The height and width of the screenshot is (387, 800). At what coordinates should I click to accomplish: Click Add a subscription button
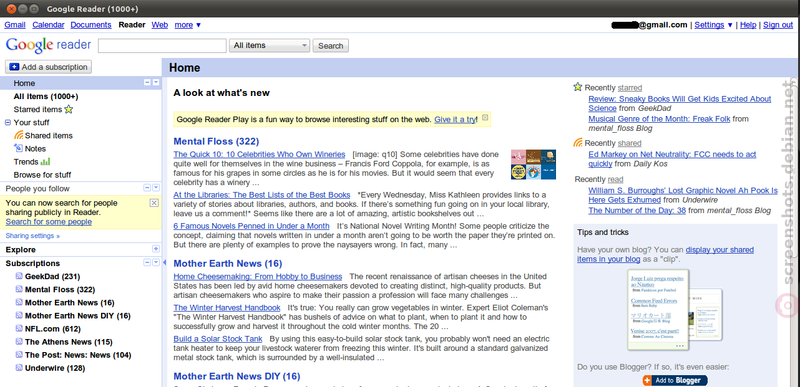(48, 67)
